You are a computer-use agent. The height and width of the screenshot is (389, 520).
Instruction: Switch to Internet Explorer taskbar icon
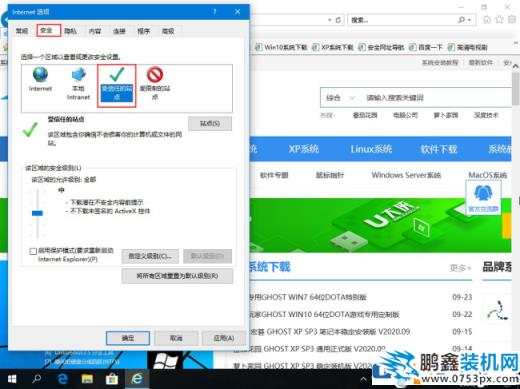[x=137, y=379]
